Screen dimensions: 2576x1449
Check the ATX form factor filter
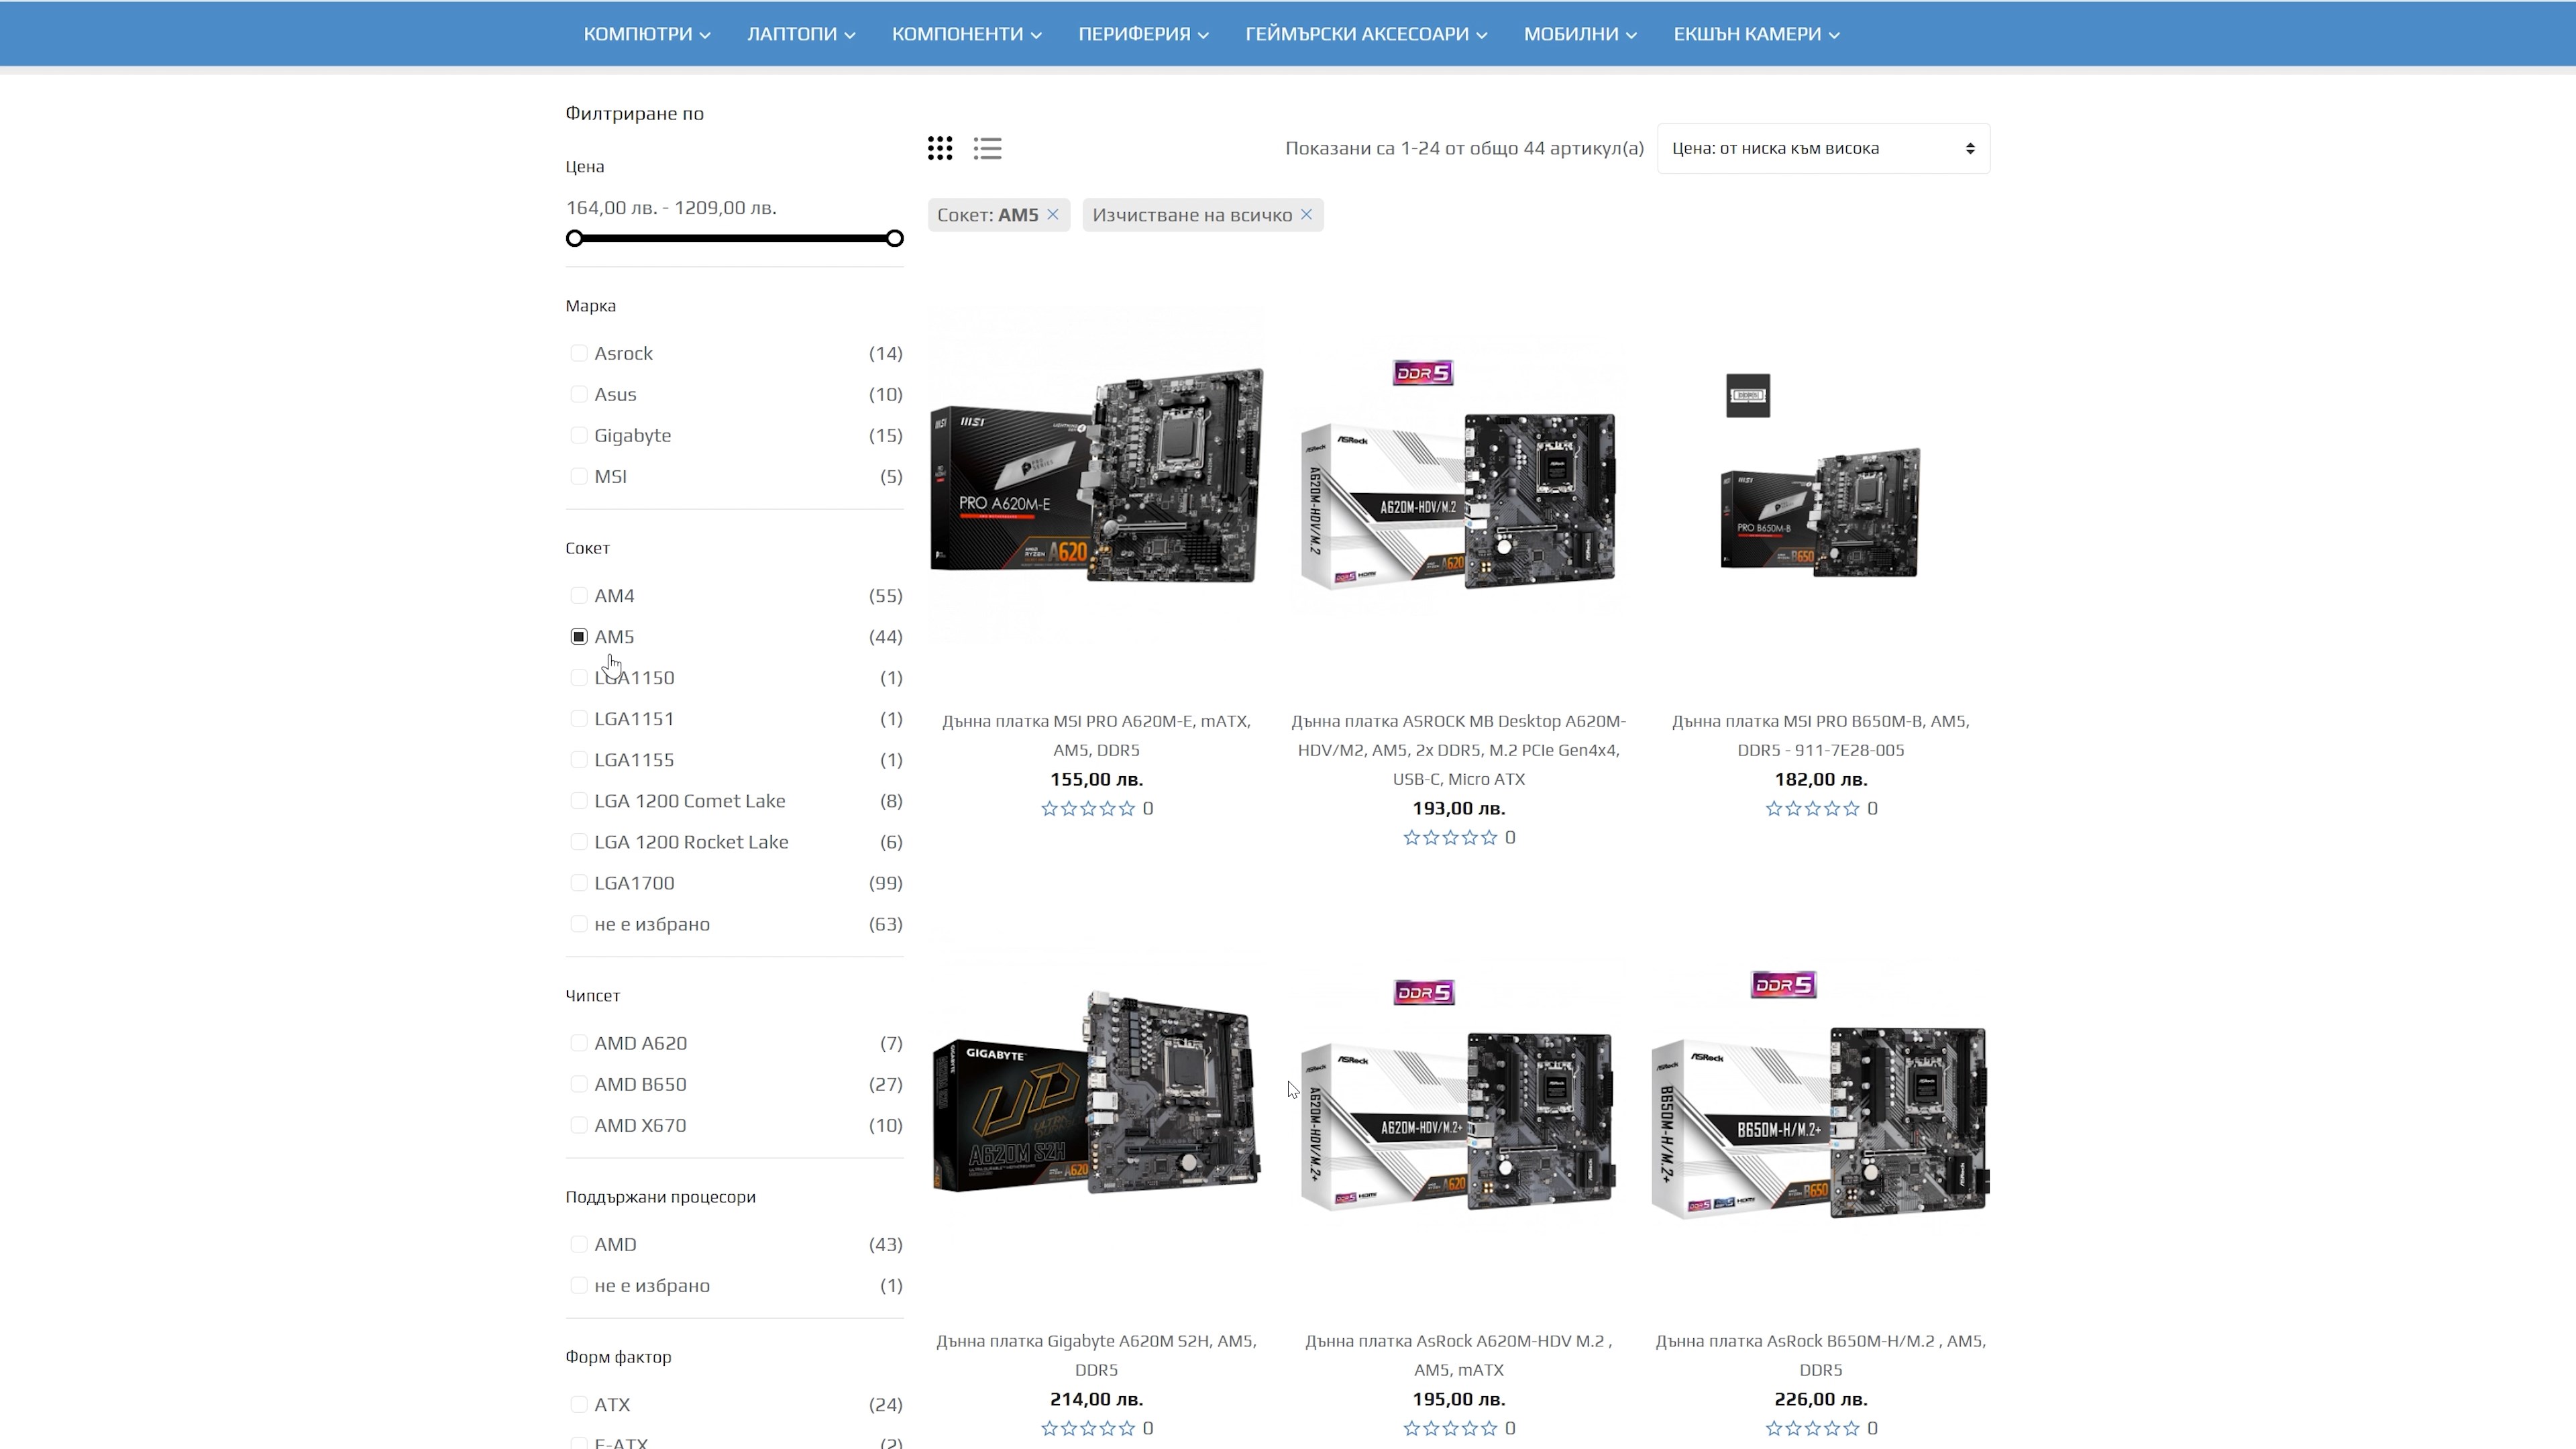click(x=578, y=1404)
